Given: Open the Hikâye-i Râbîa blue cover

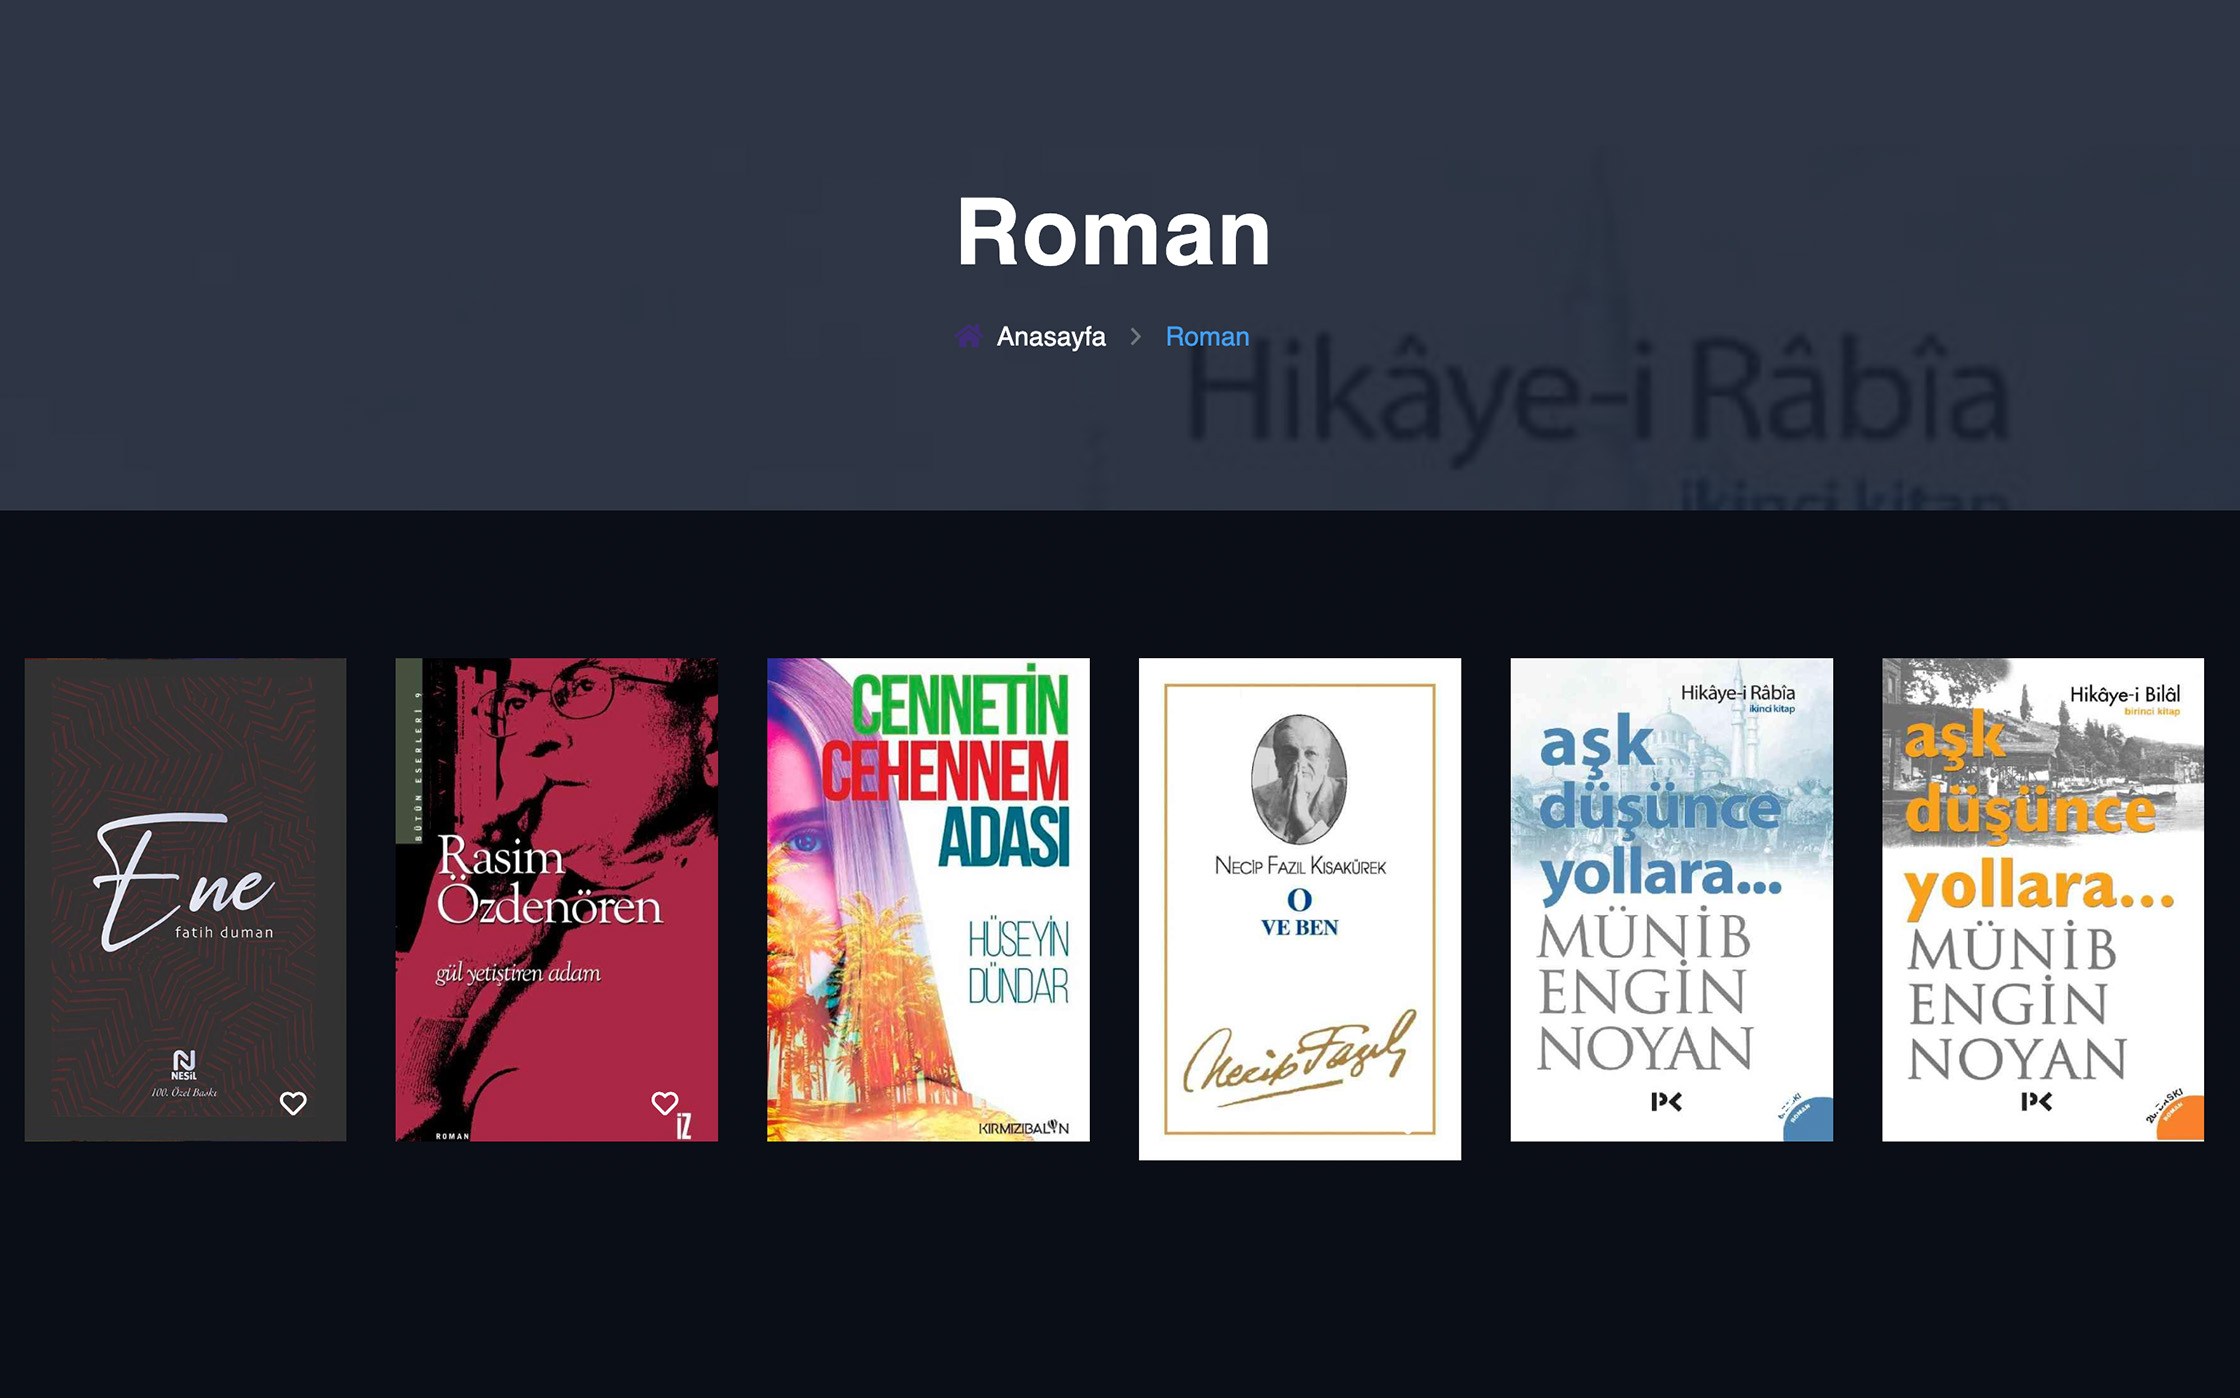Looking at the screenshot, I should 1672,899.
